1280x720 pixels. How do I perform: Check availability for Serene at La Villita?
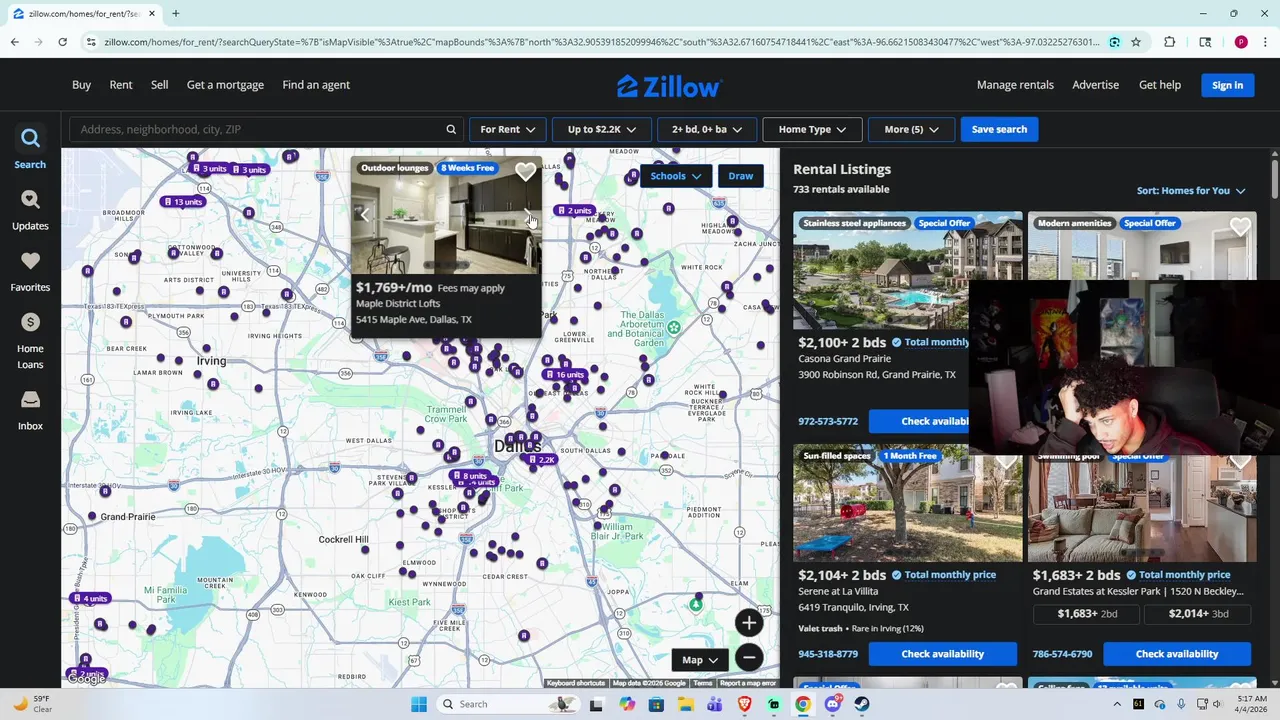tap(943, 654)
